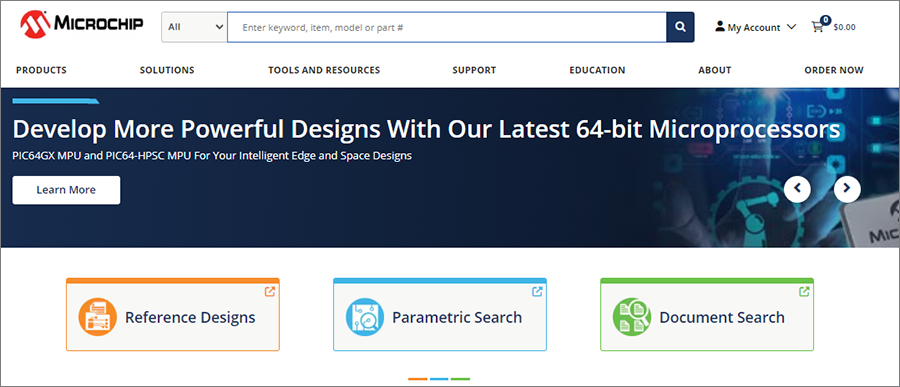
Task: Open the PRODUCTS menu
Action: coord(41,70)
